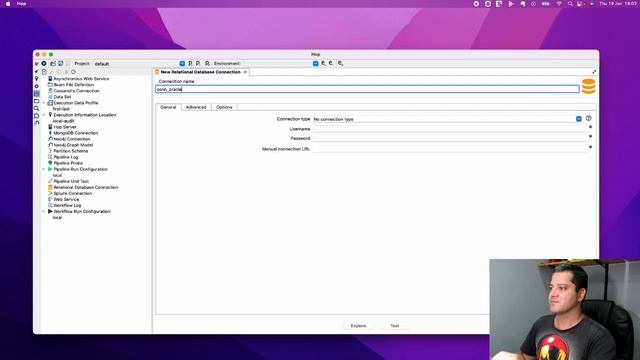The image size is (640, 360).
Task: Click the Hop Server tree icon
Action: click(x=50, y=127)
